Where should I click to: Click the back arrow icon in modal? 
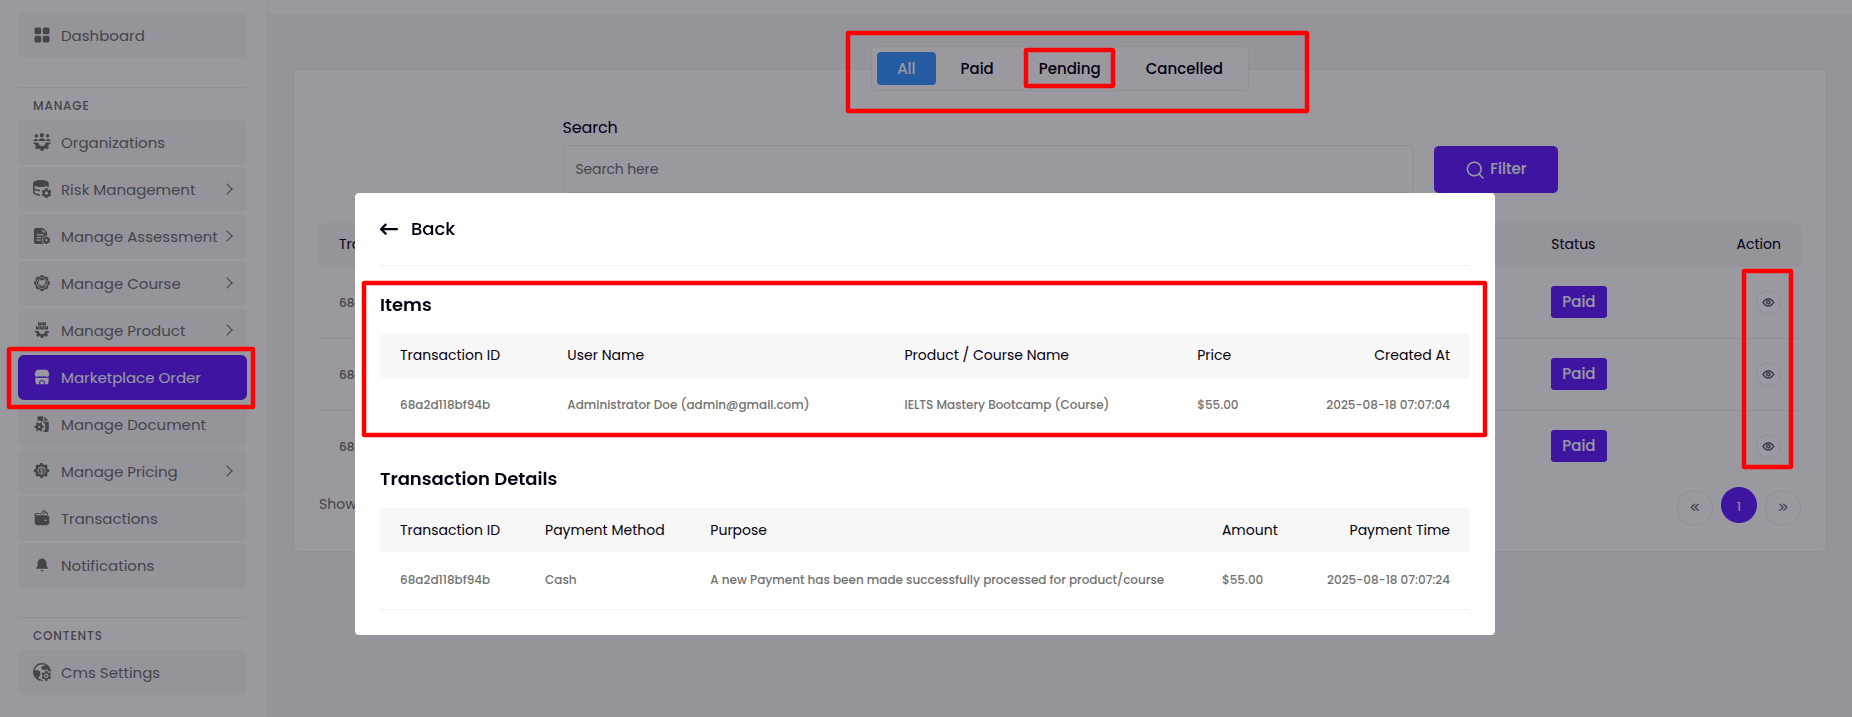pyautogui.click(x=389, y=230)
